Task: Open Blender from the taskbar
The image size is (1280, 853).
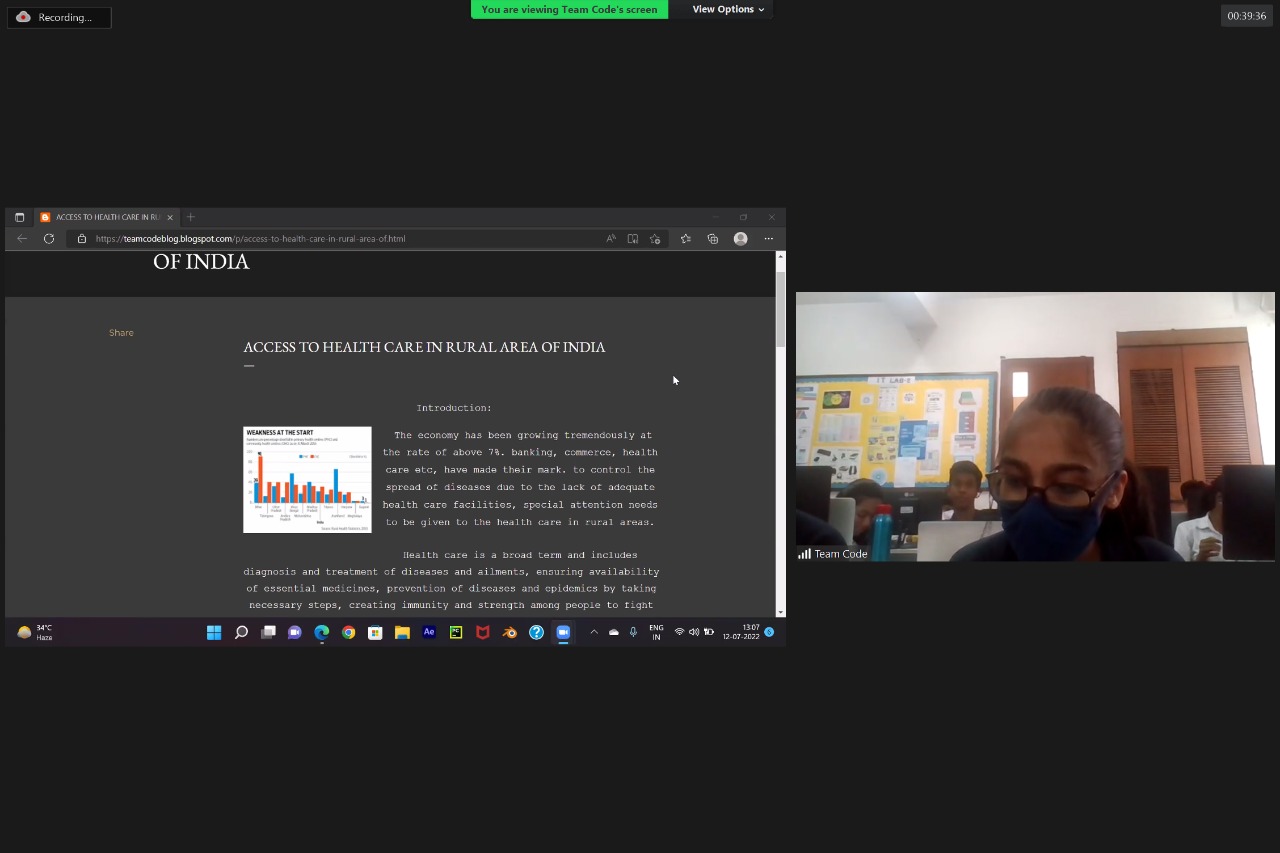Action: (509, 632)
